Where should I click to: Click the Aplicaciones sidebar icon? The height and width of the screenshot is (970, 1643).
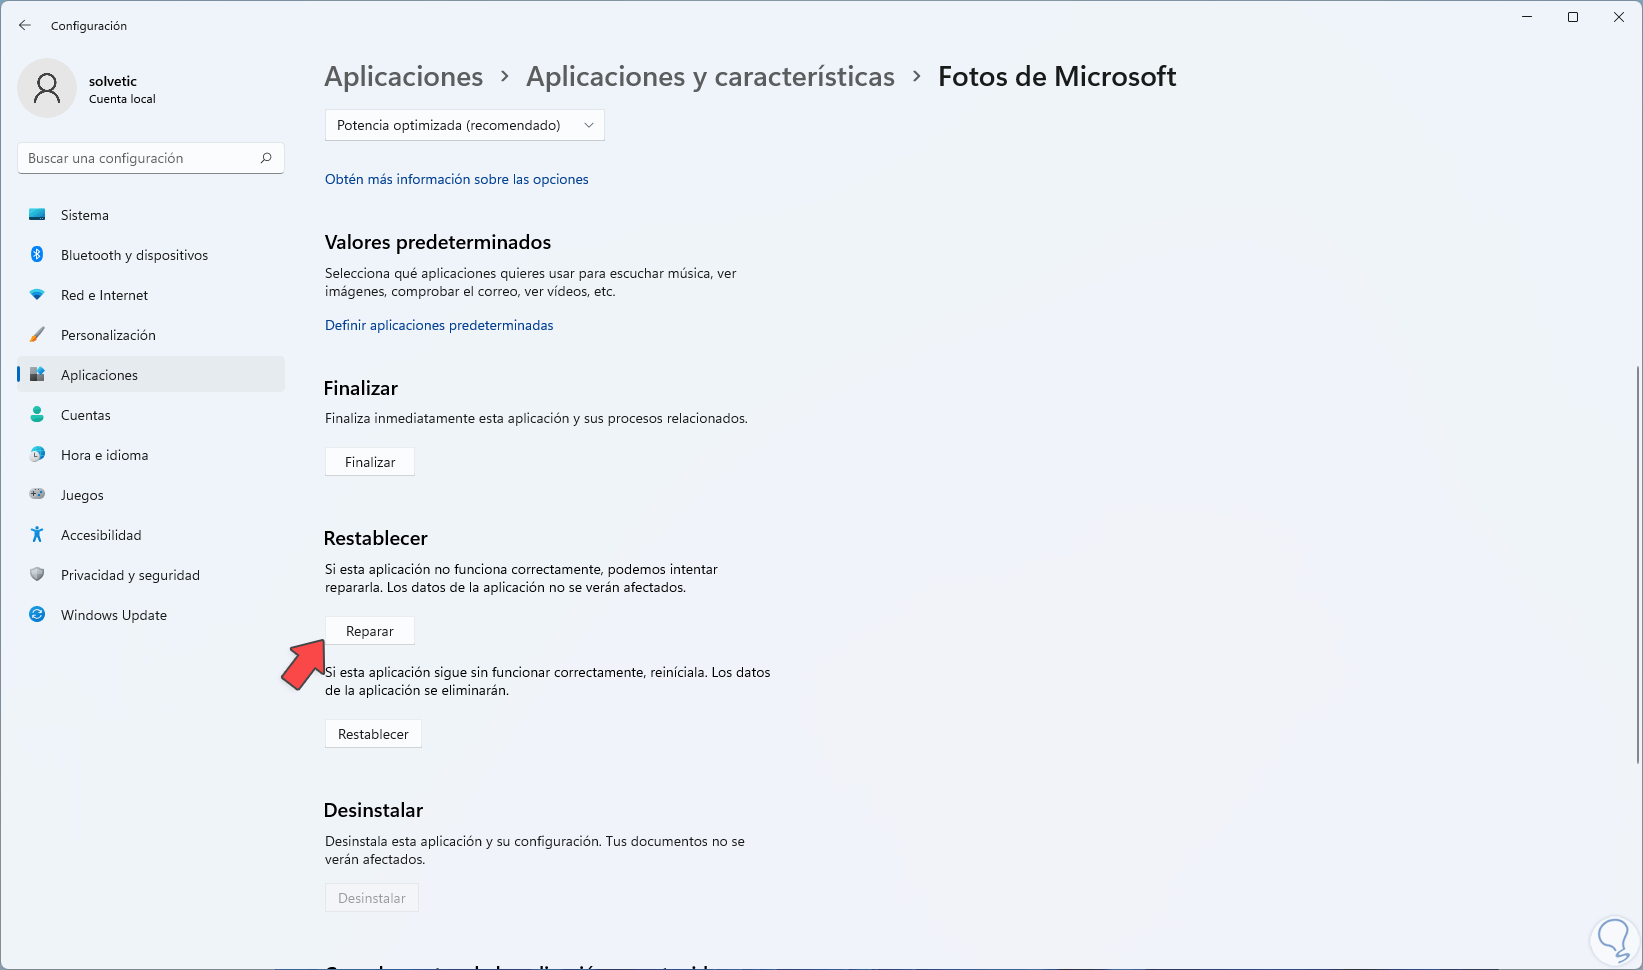(x=37, y=375)
